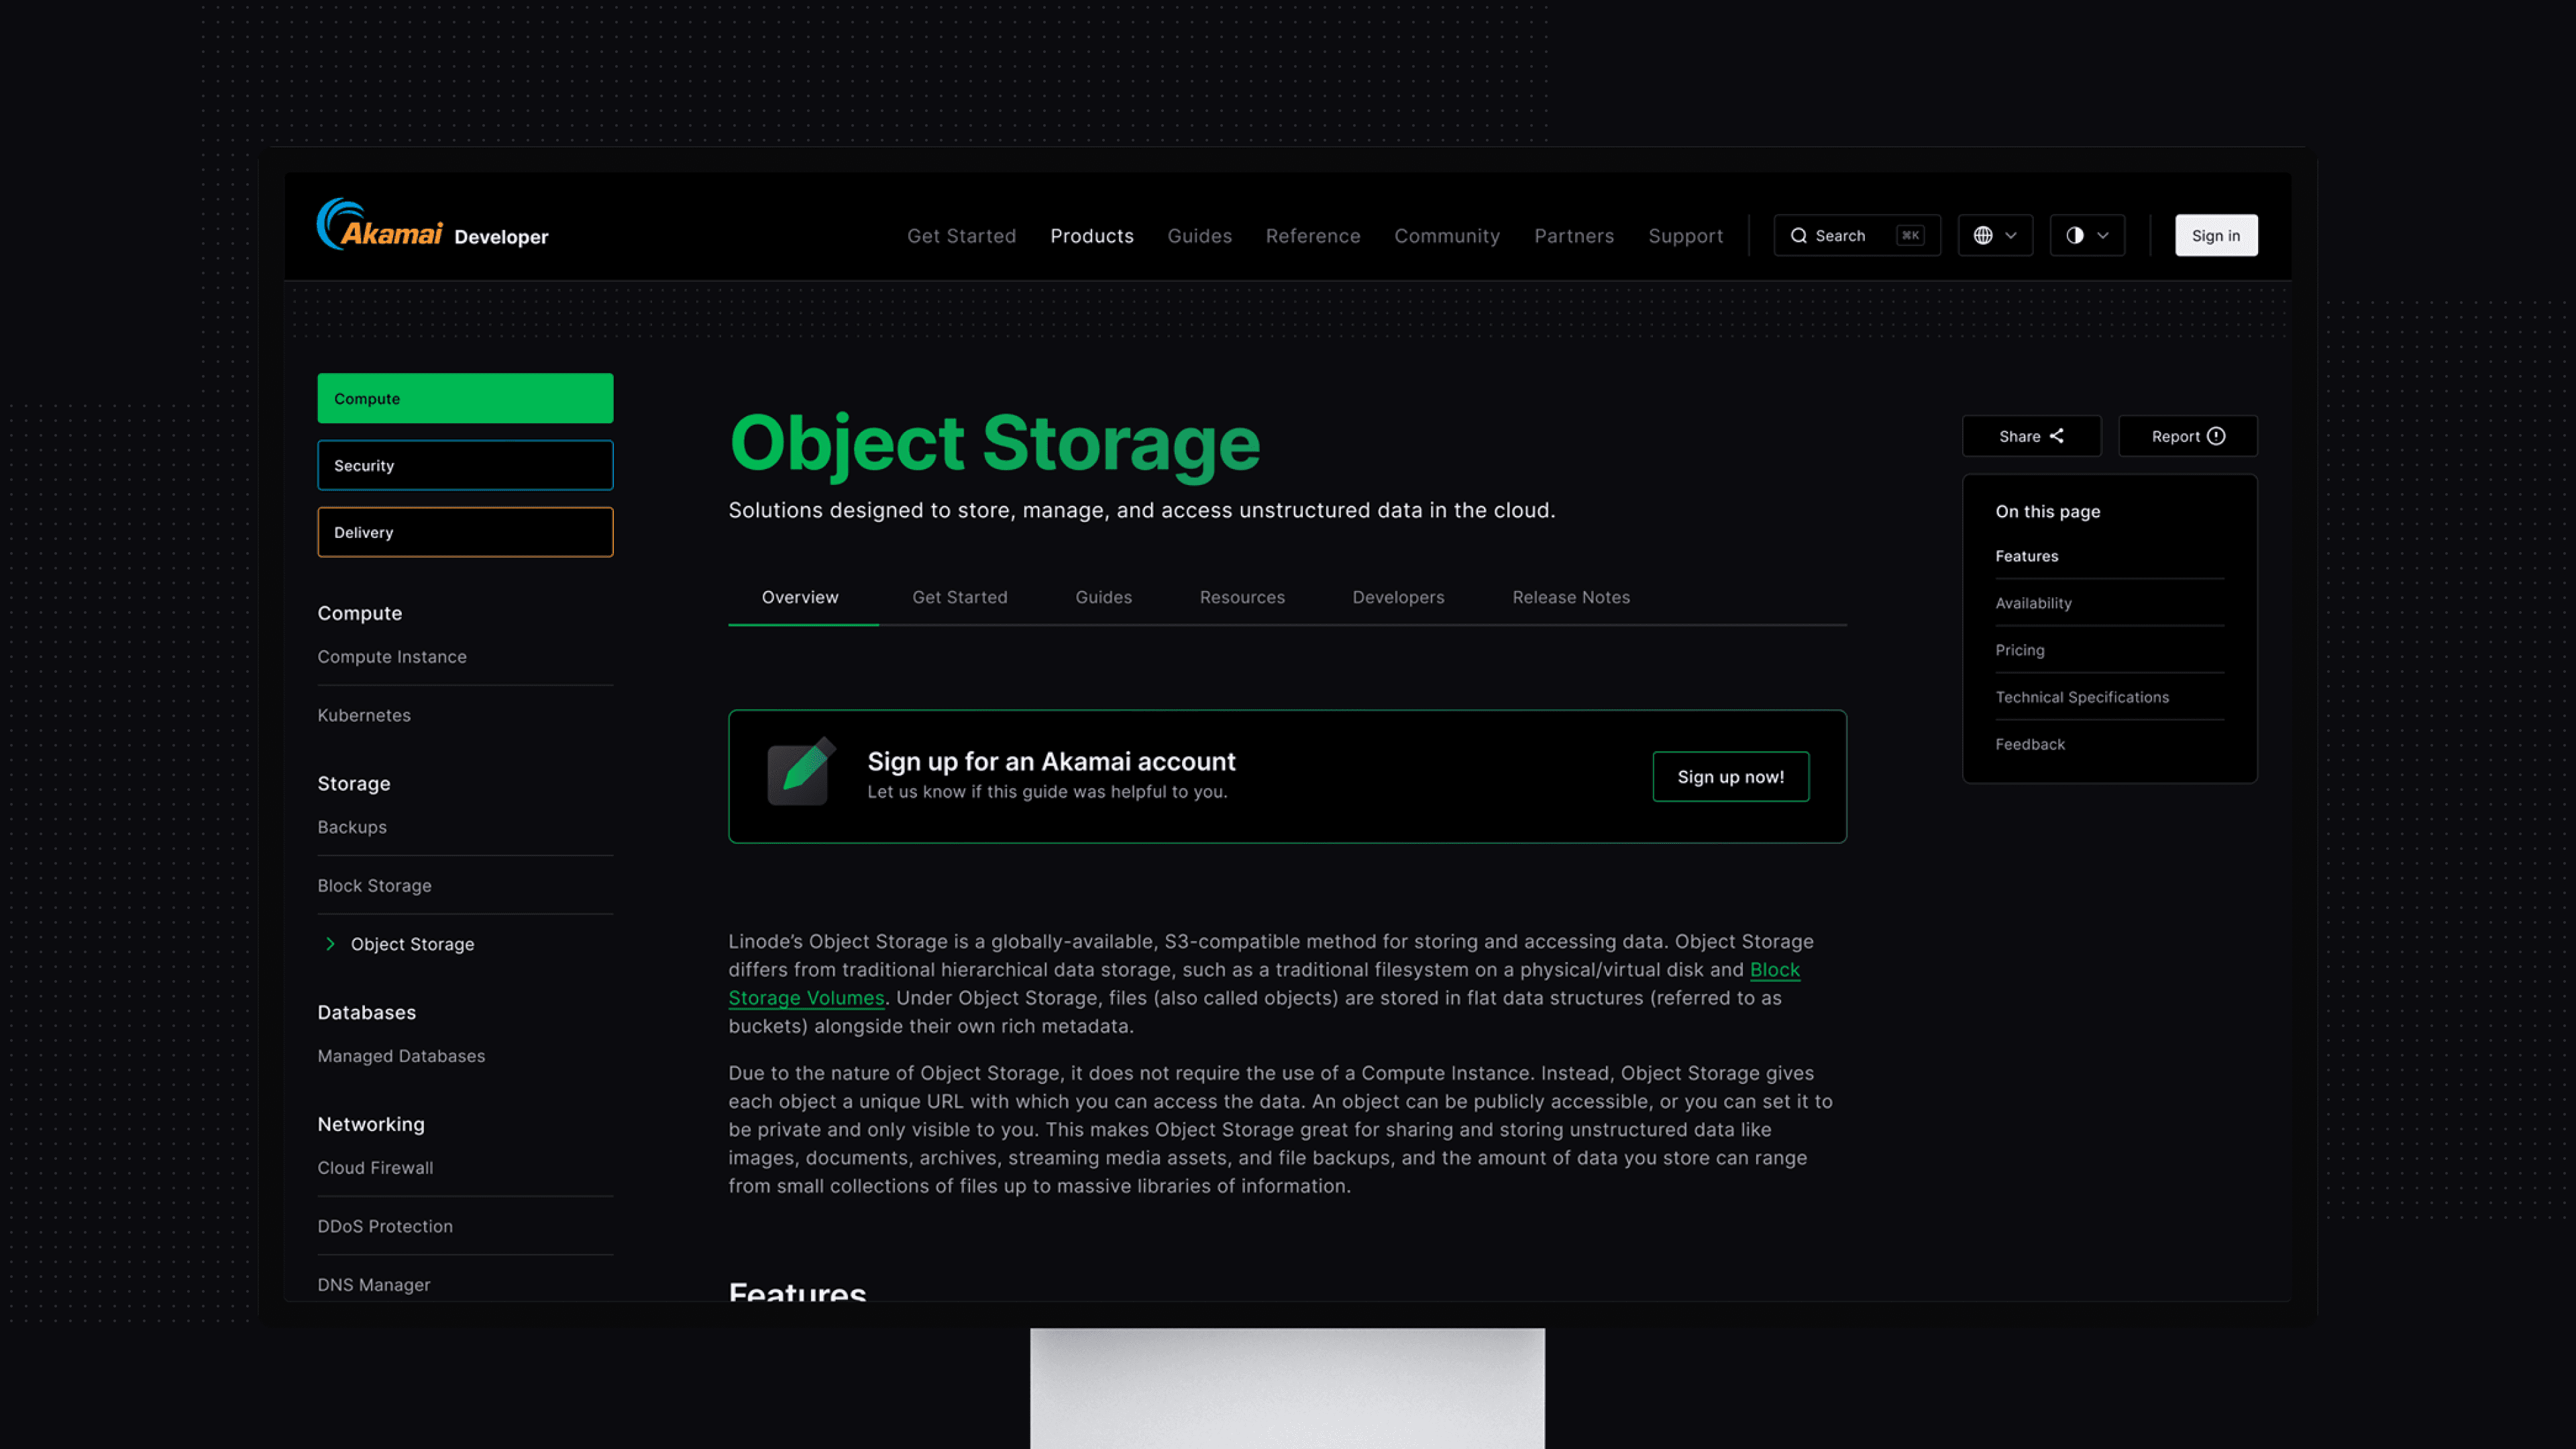The height and width of the screenshot is (1449, 2576).
Task: Open the language selector dropdown
Action: point(1995,236)
